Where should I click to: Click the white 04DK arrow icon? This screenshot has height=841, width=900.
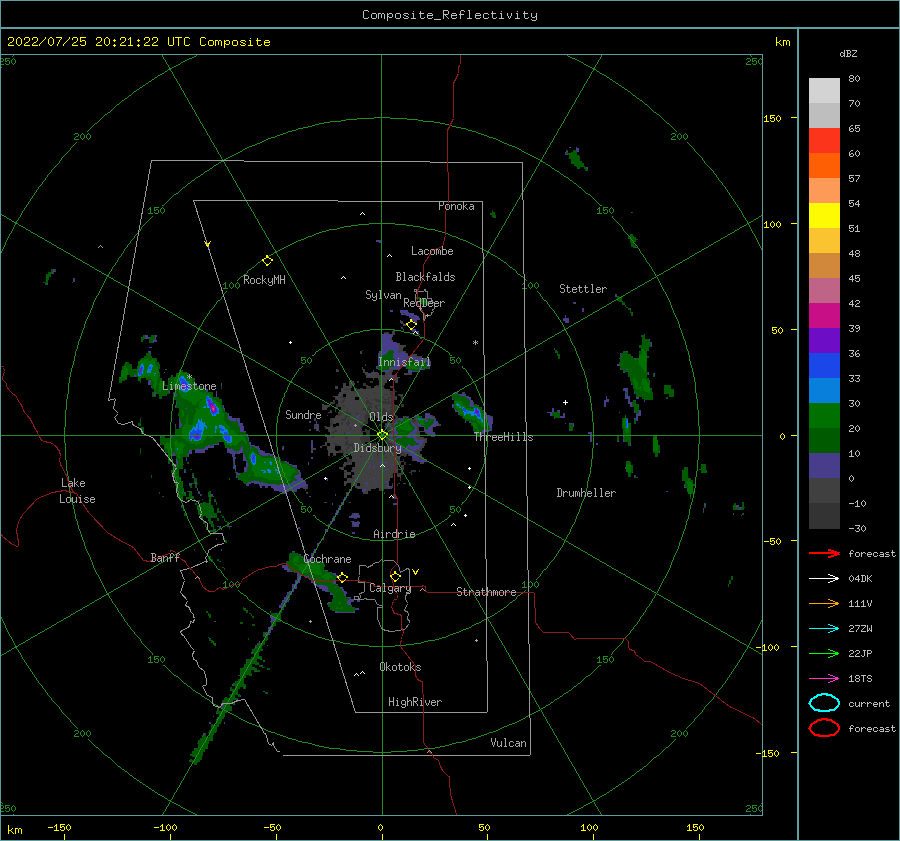point(824,579)
